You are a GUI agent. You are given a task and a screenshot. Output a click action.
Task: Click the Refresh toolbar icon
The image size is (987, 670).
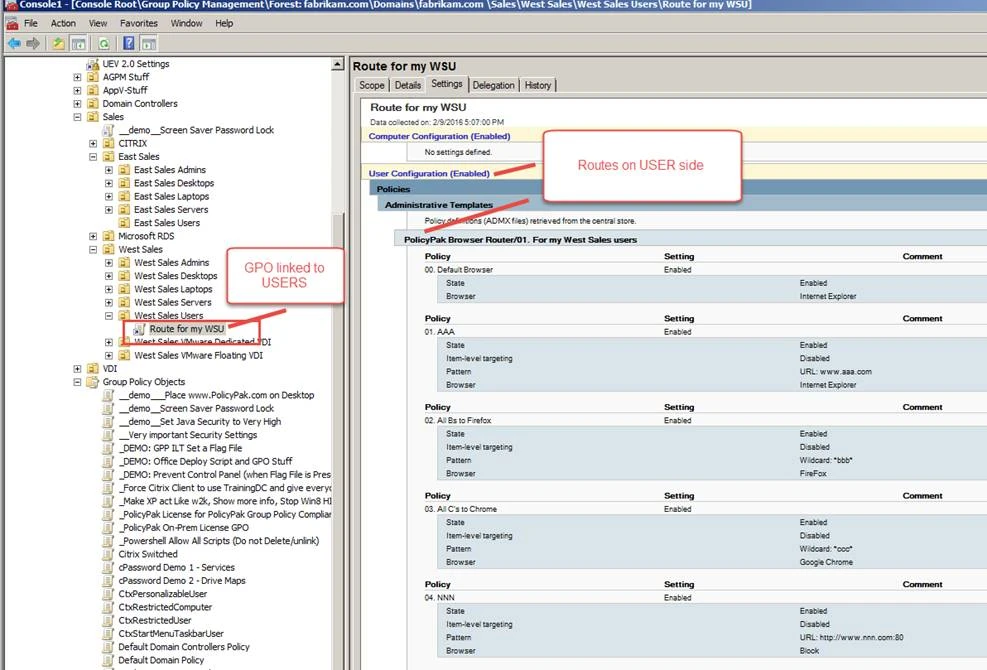(103, 43)
